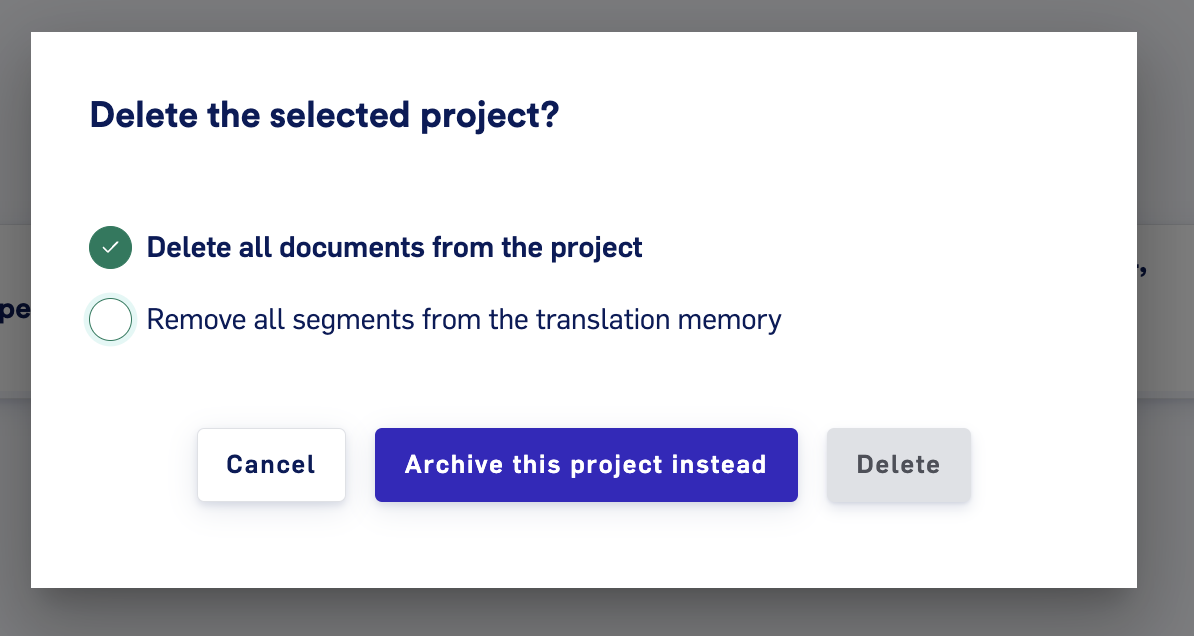Click the "Remove all segments from the translation memory" text
Image resolution: width=1194 pixels, height=636 pixels.
tap(464, 320)
